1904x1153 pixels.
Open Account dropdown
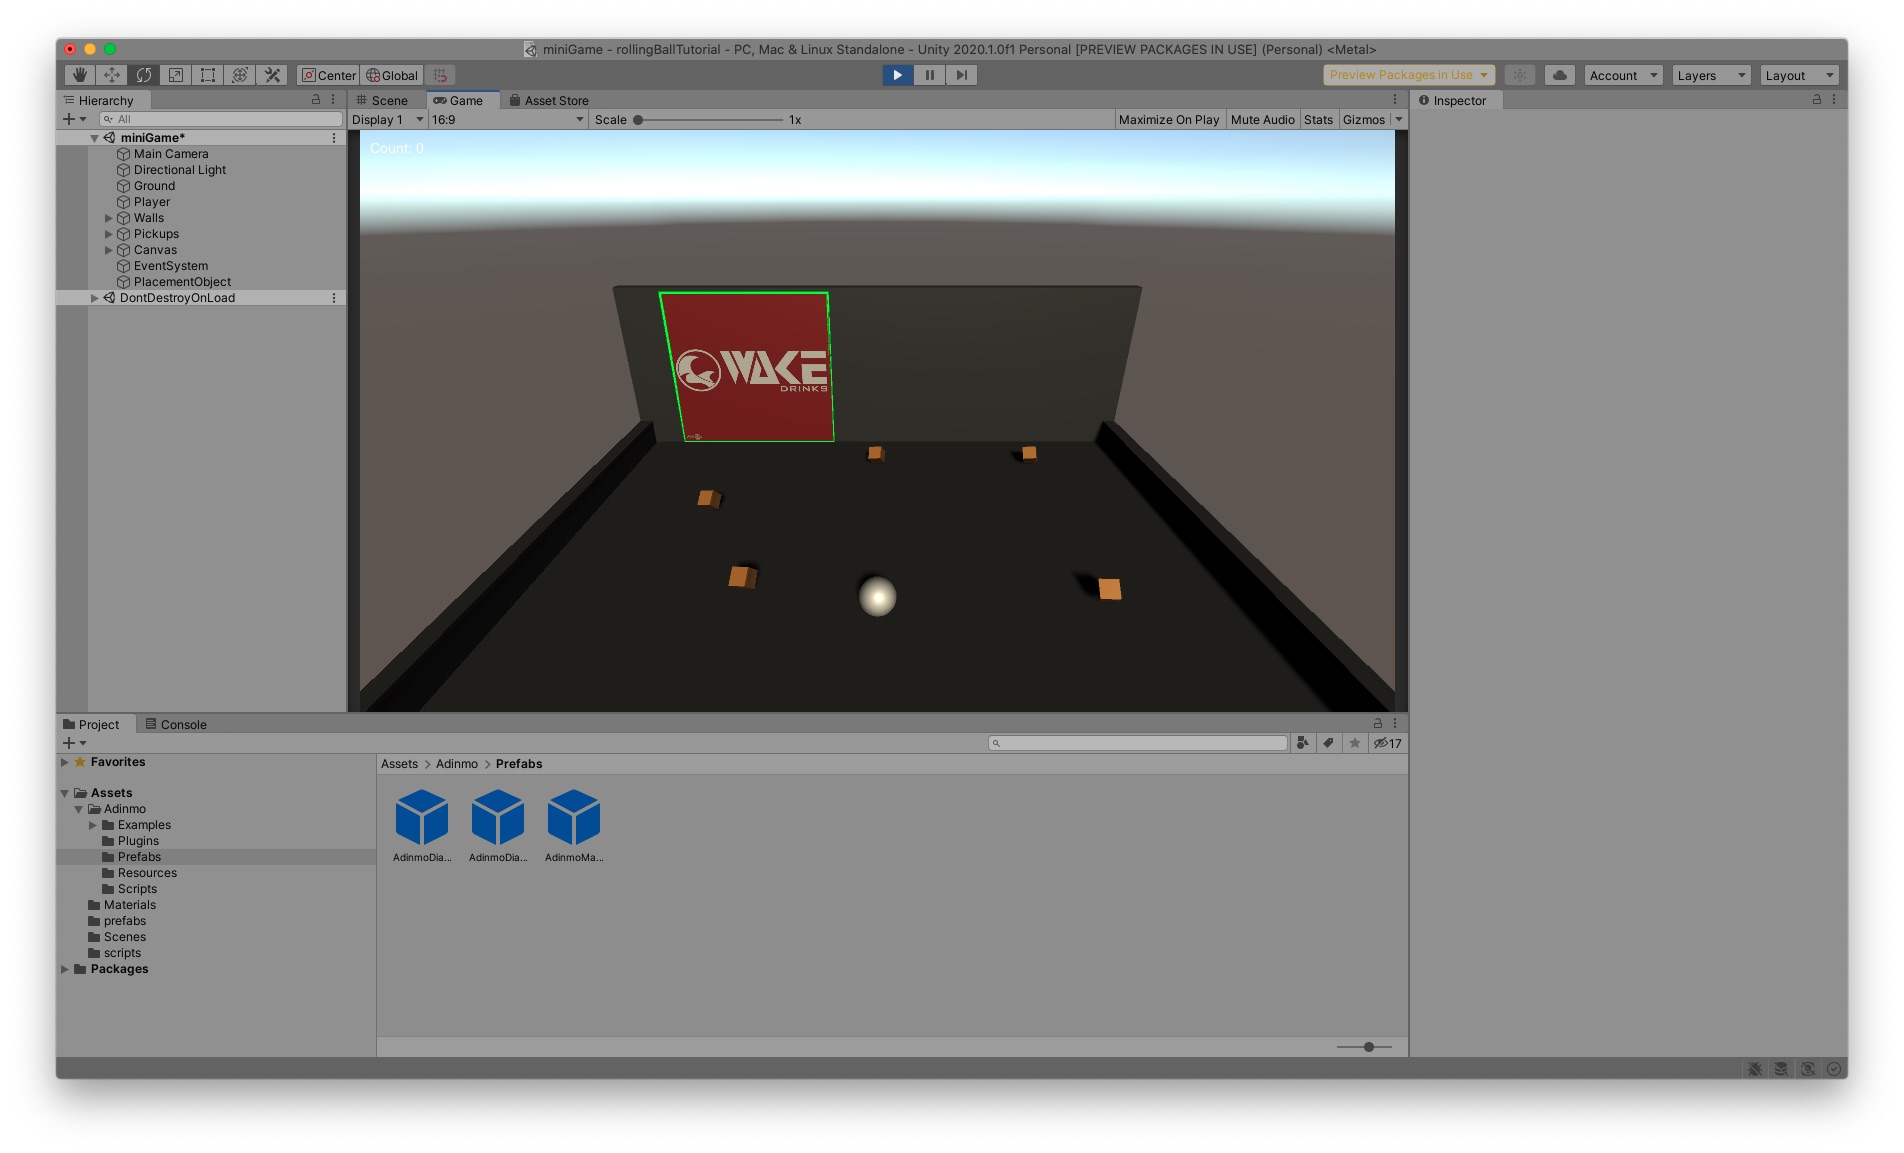click(x=1624, y=75)
